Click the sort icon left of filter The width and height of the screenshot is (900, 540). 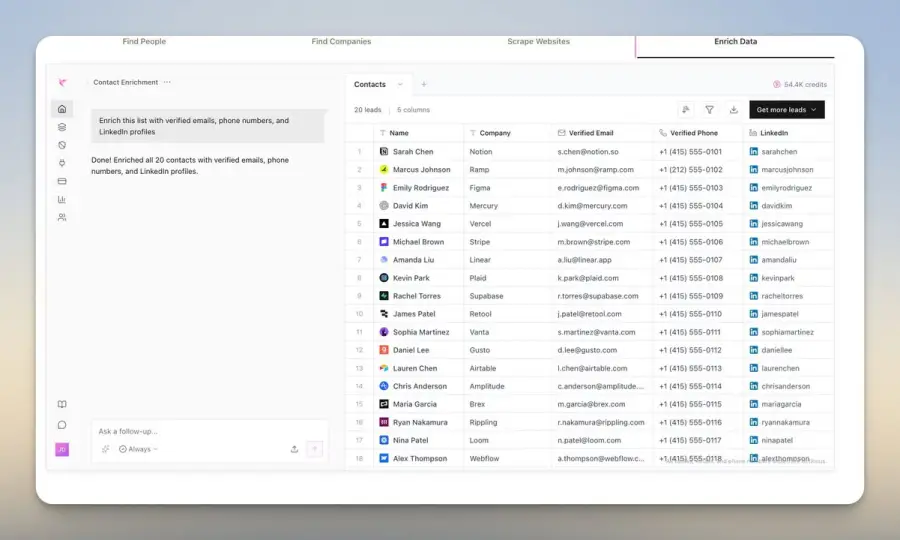[x=686, y=110]
